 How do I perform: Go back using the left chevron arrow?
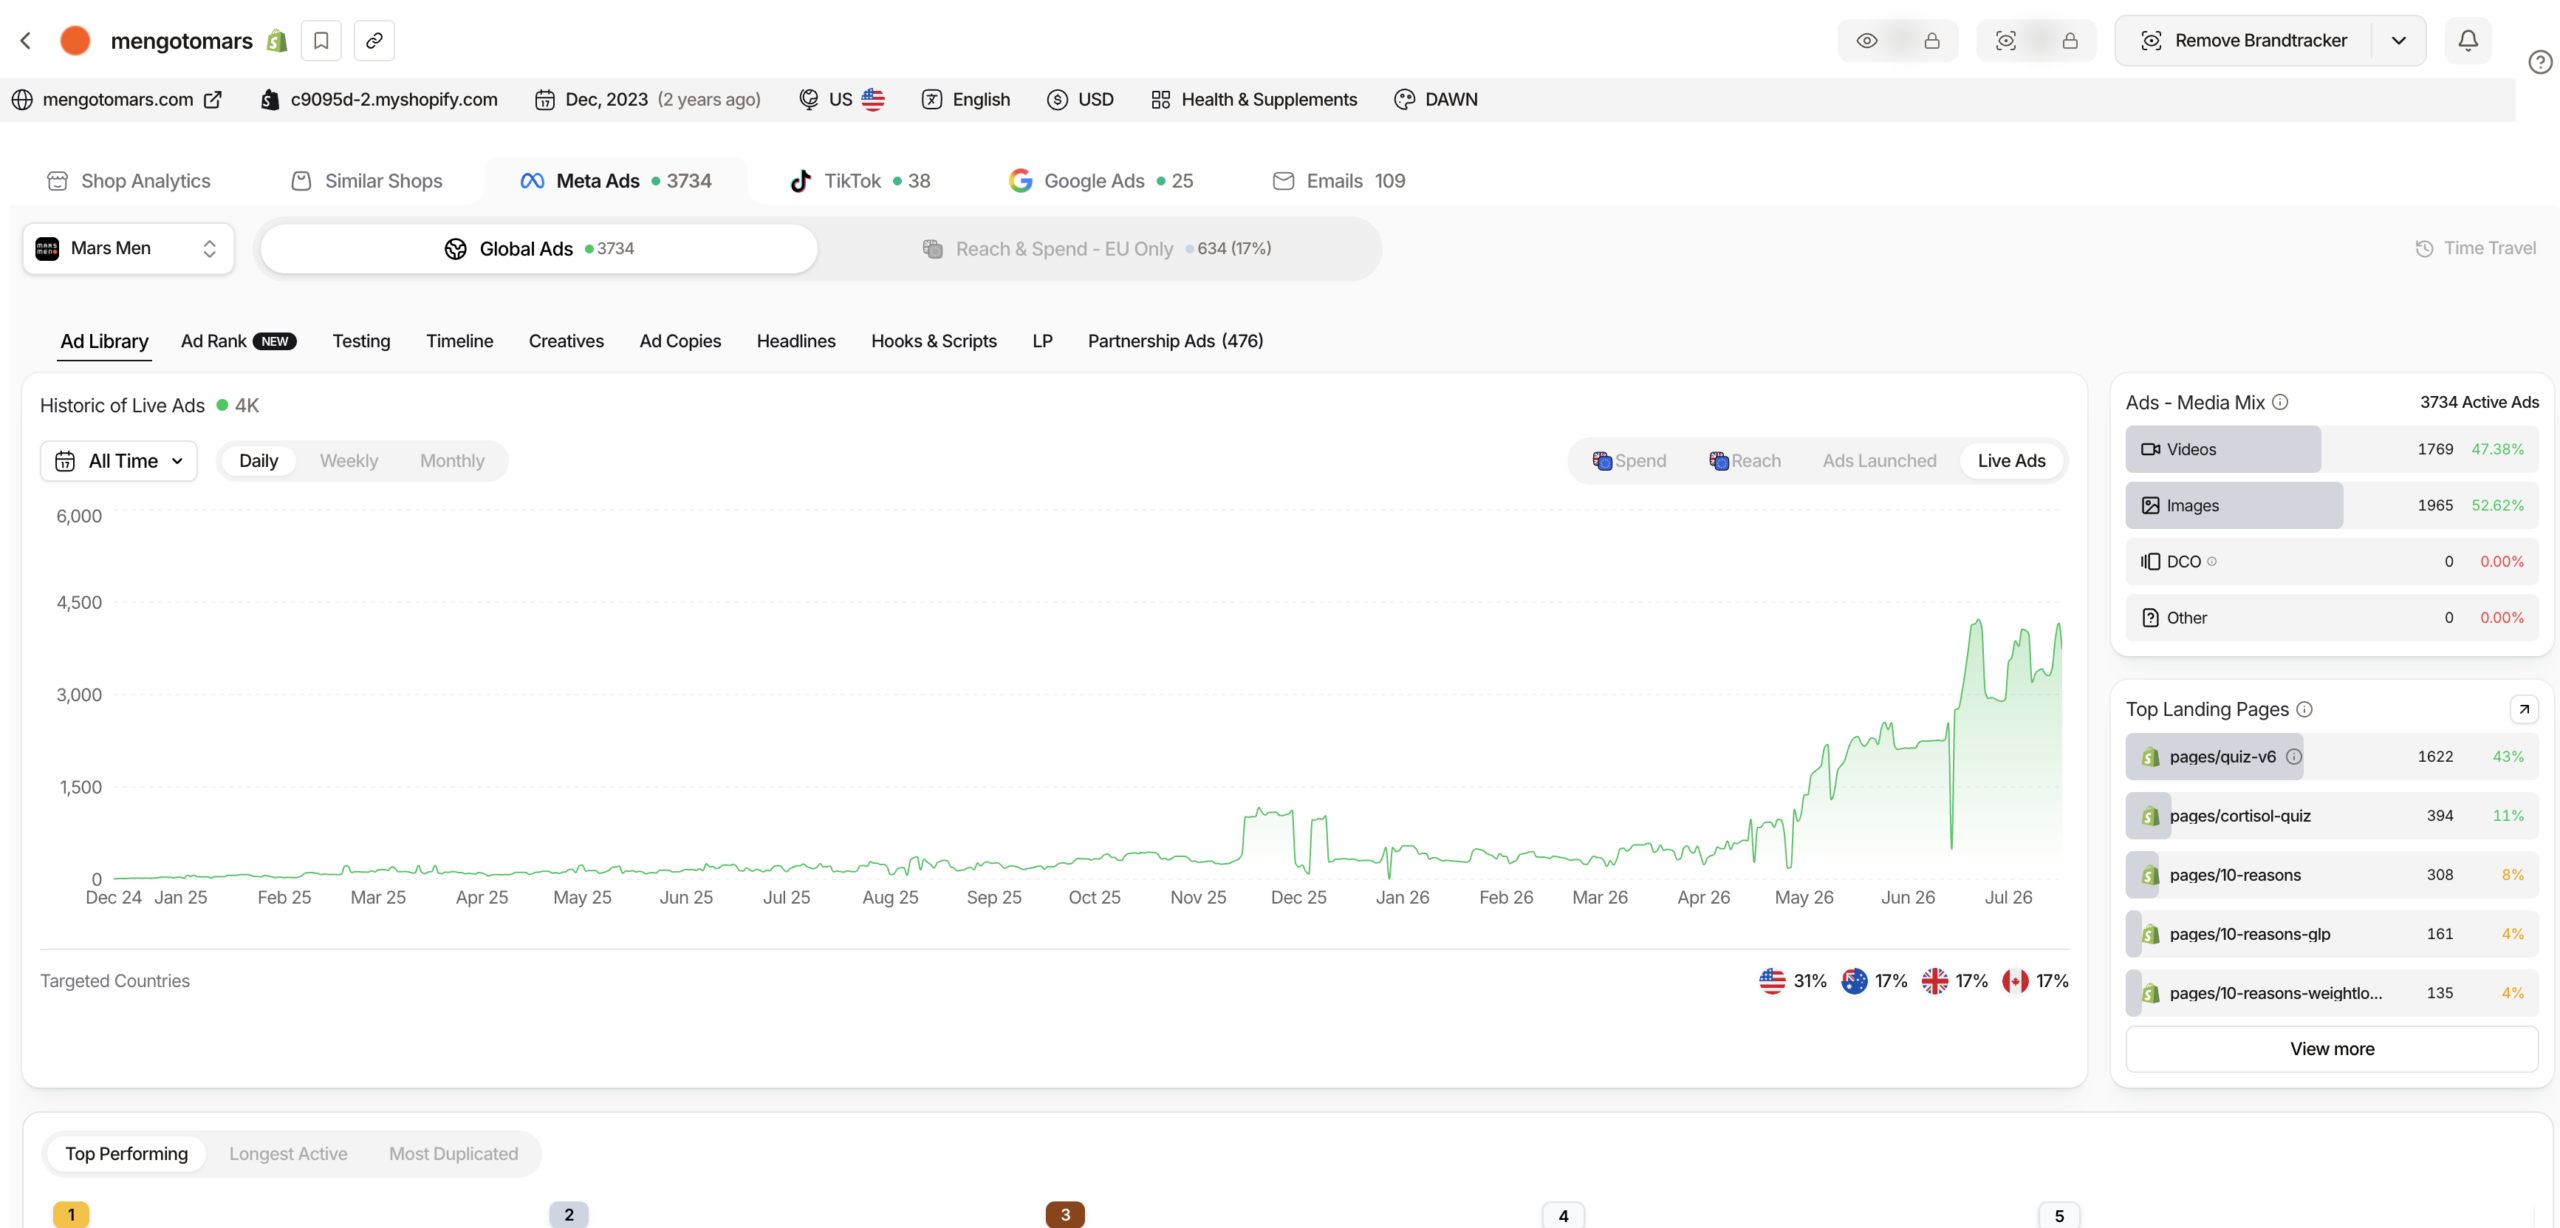point(26,41)
